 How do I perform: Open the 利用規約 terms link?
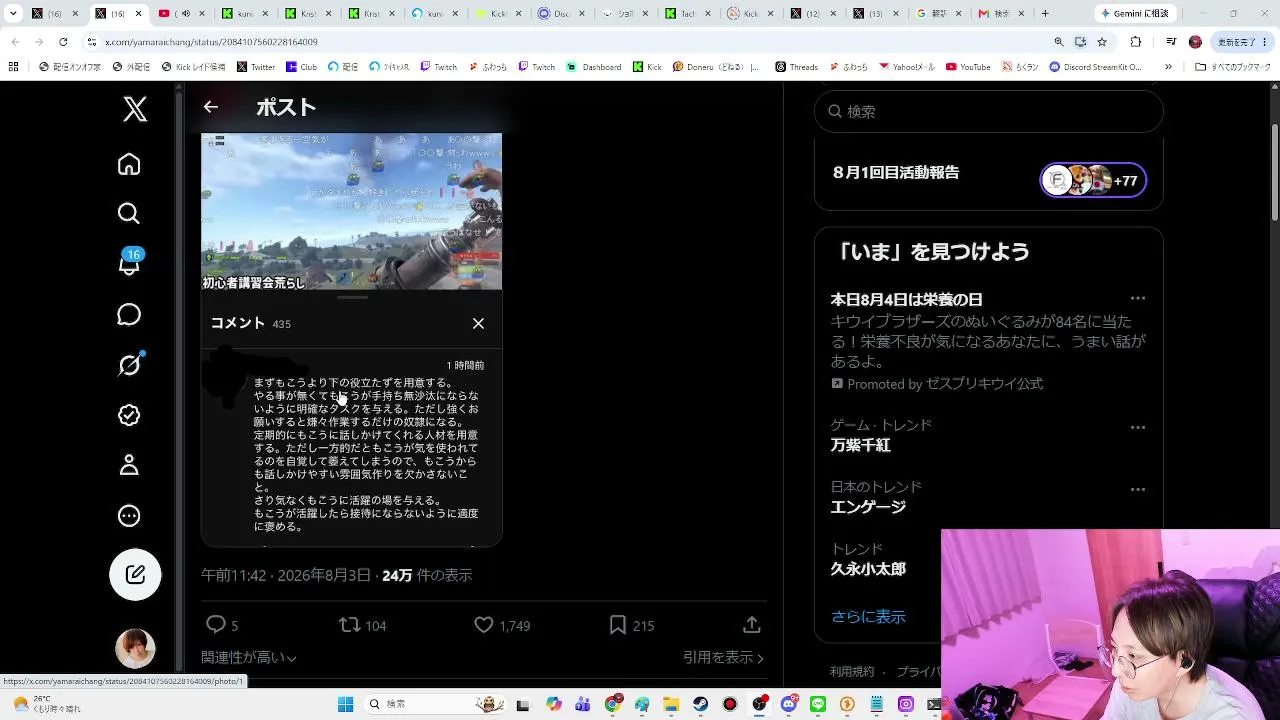(852, 672)
